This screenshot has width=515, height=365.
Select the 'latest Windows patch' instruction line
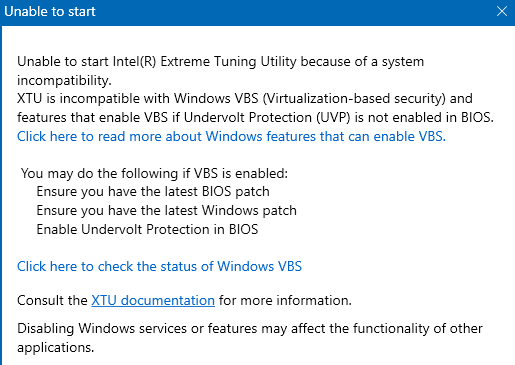166,211
